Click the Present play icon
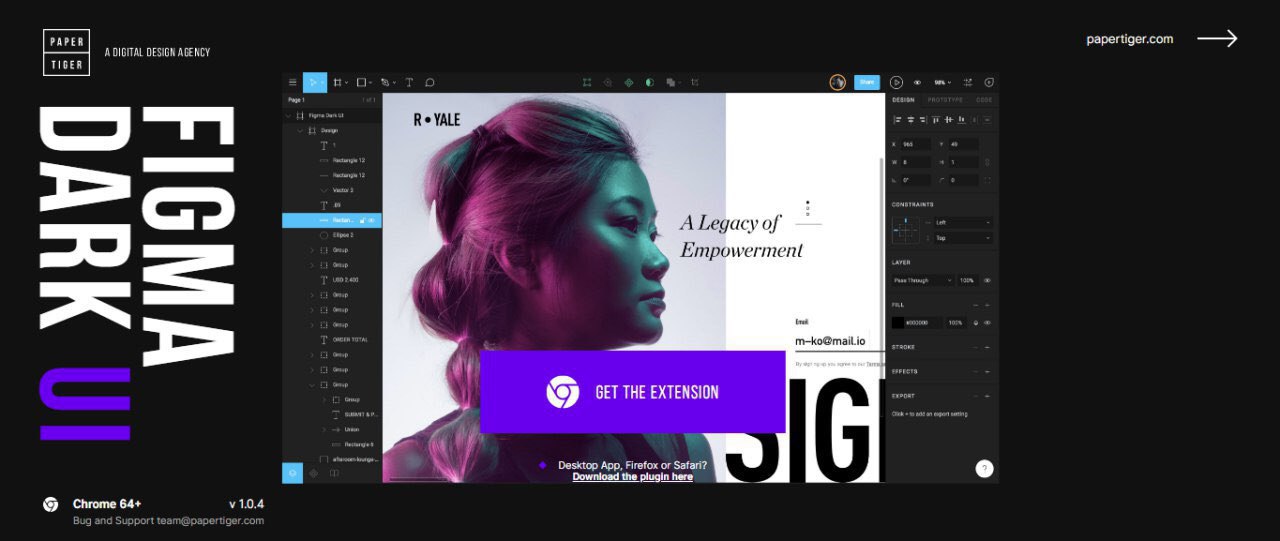The image size is (1280, 541). (x=896, y=82)
